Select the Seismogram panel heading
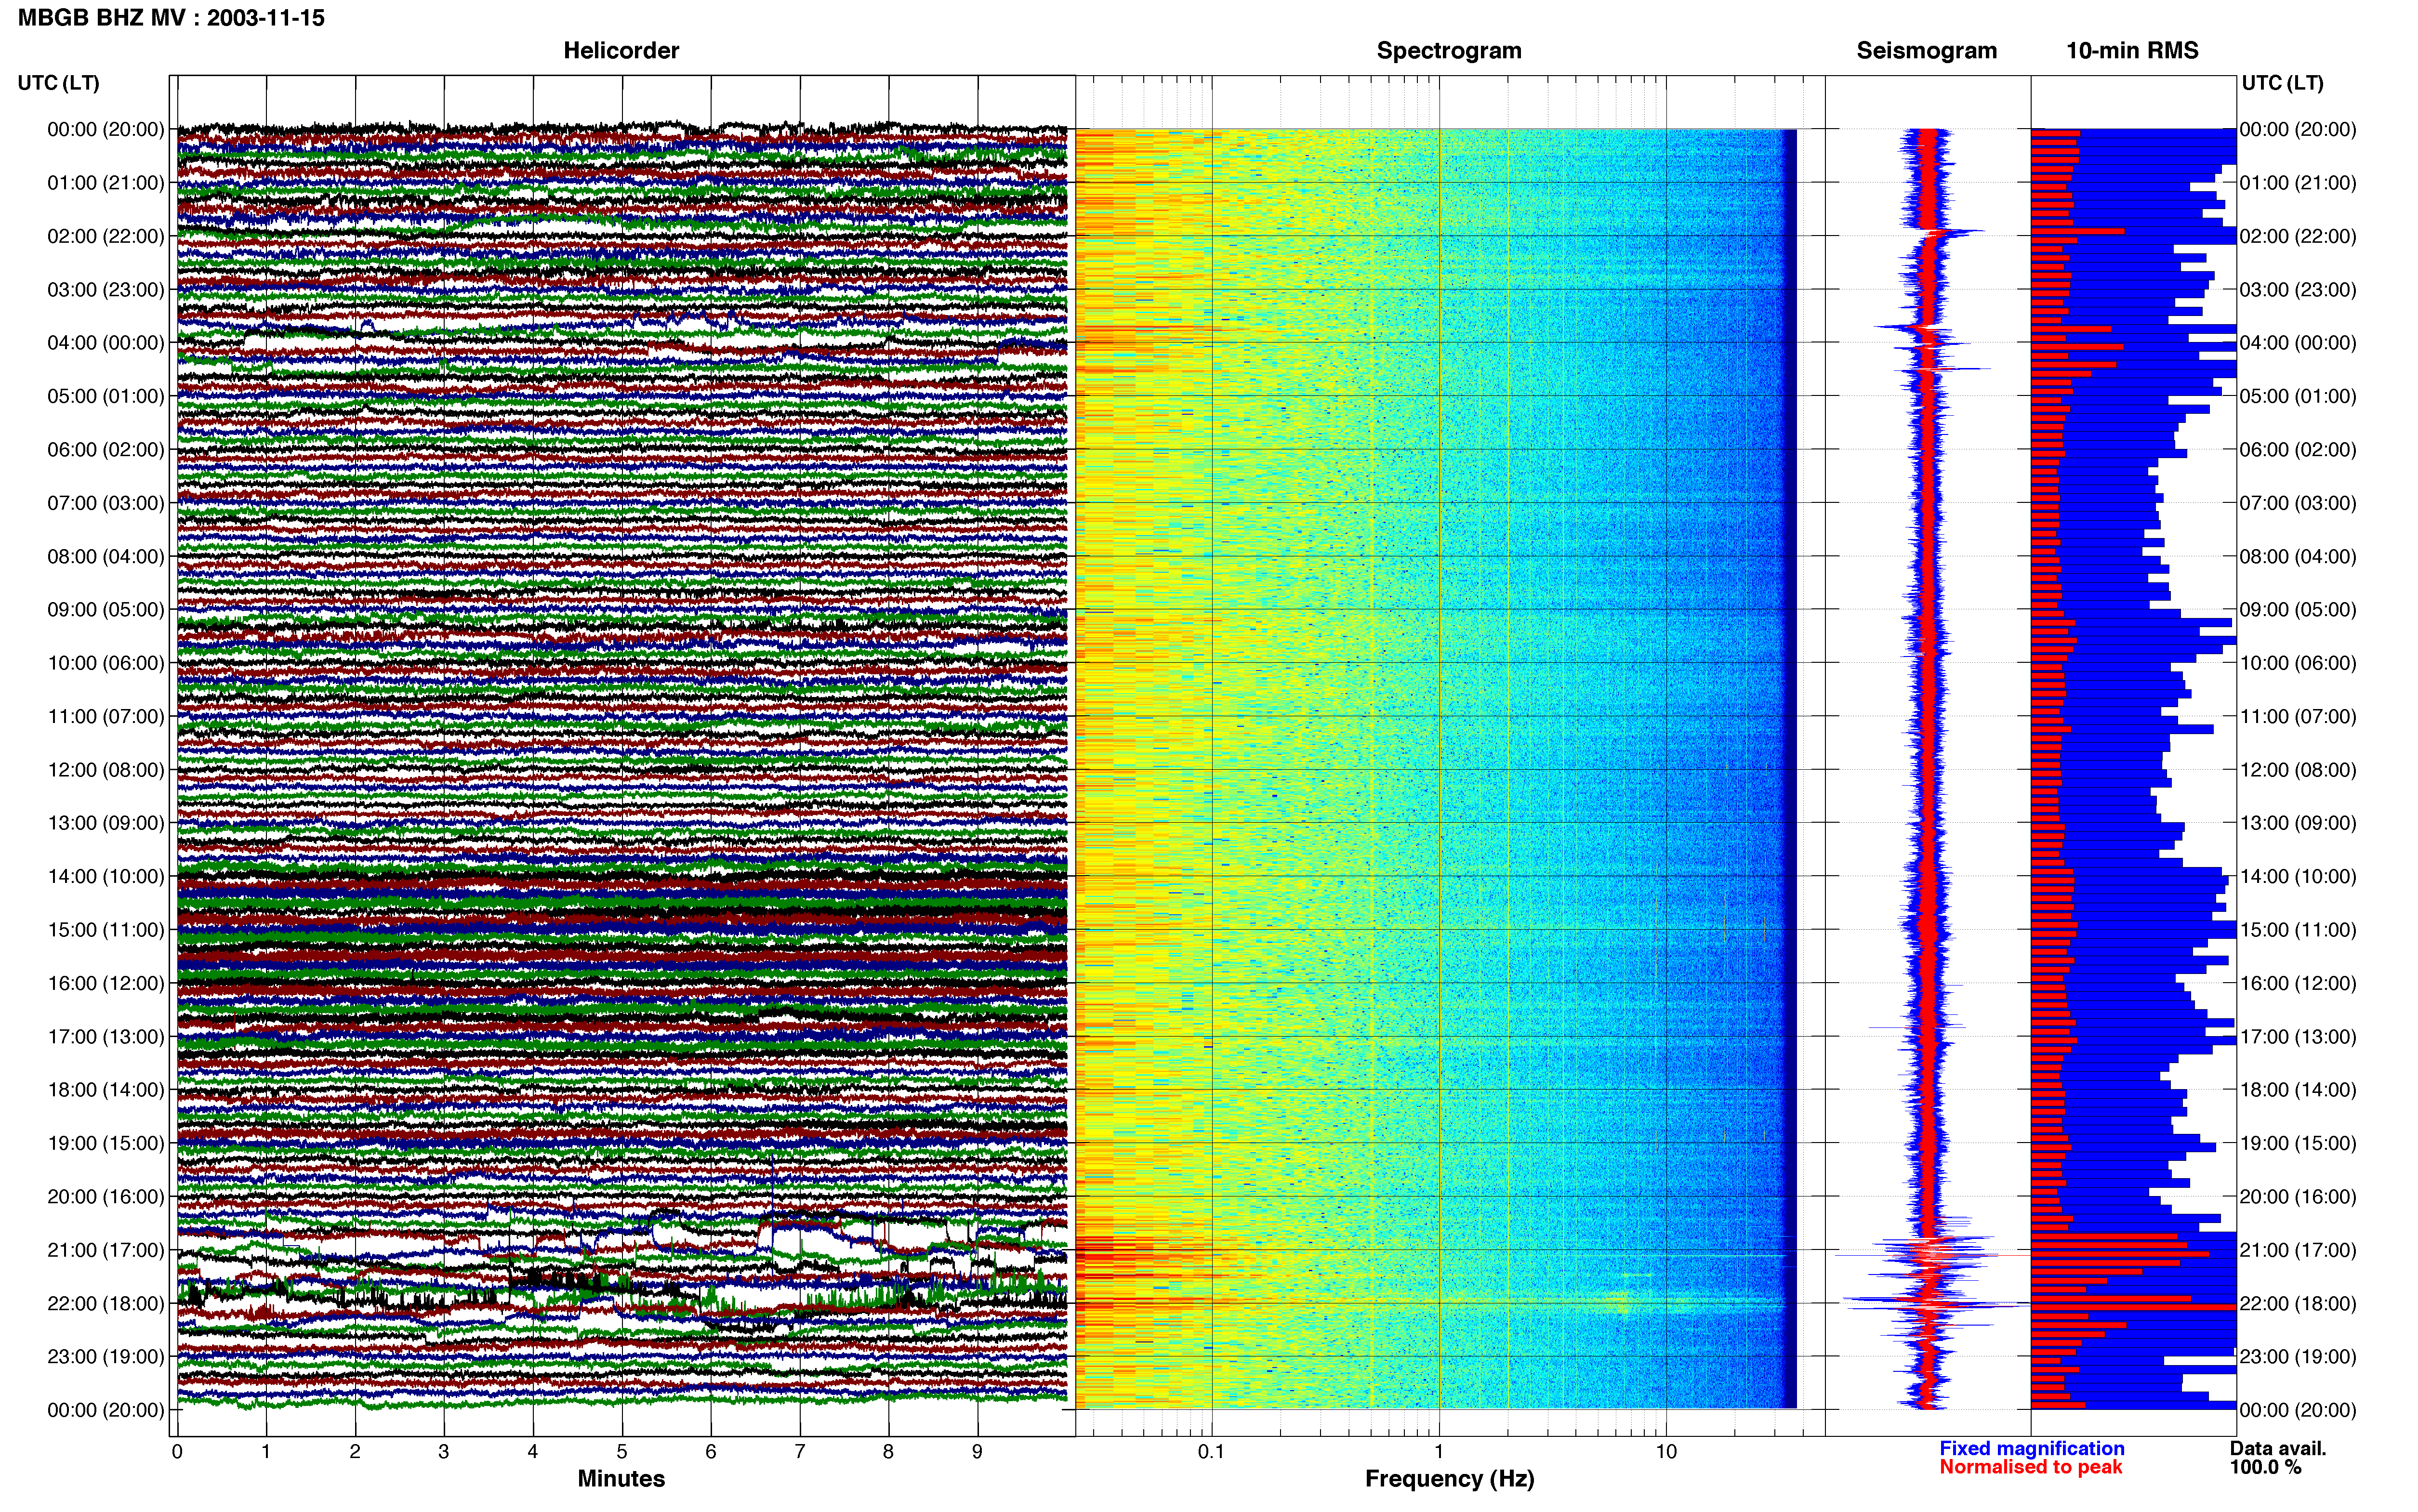2418x1512 pixels. 1926,51
